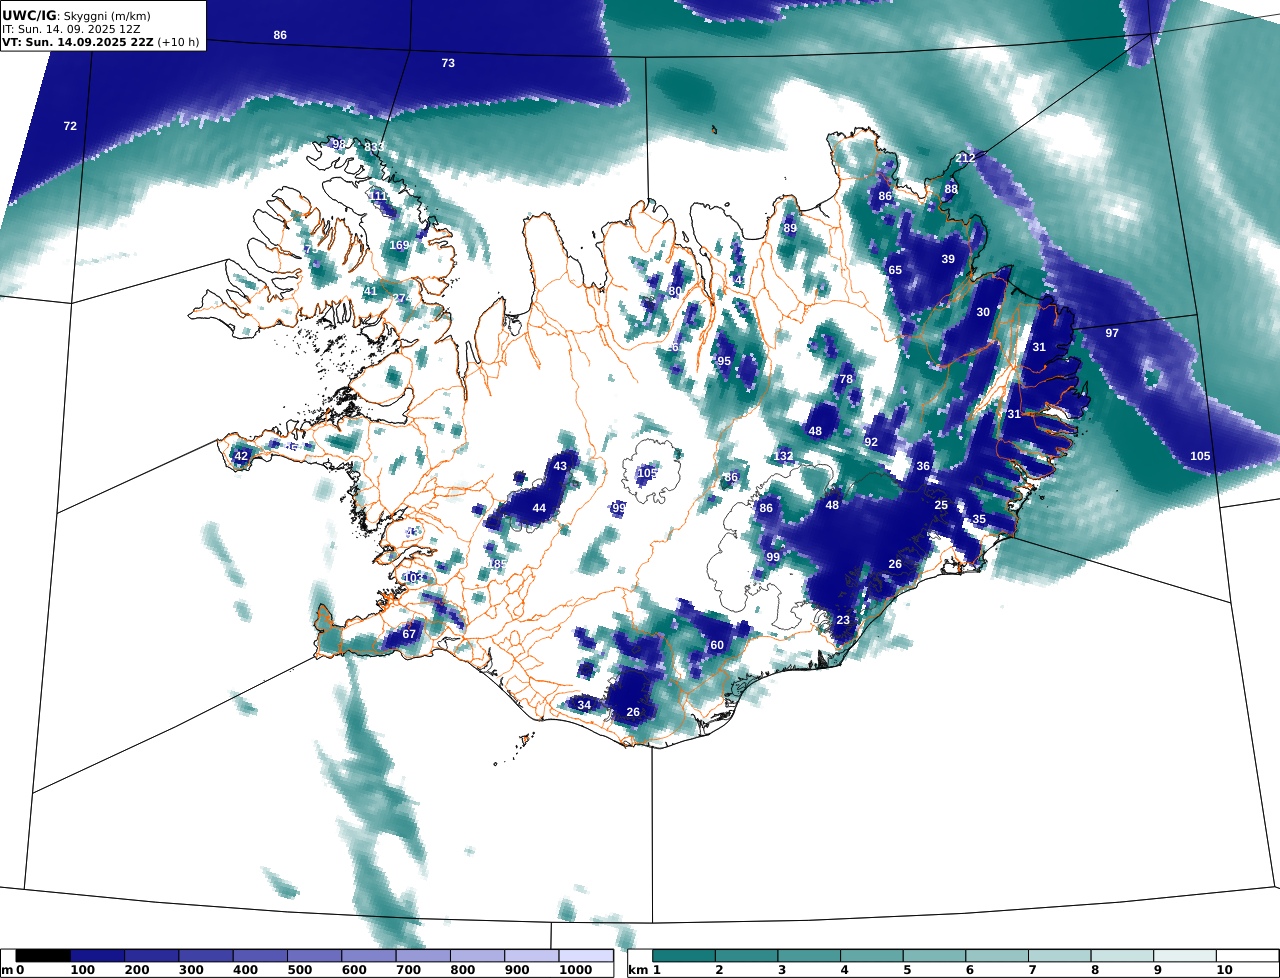Click visibility value 185 in the southwest
Screen dimensions: 1280x978
pos(497,564)
